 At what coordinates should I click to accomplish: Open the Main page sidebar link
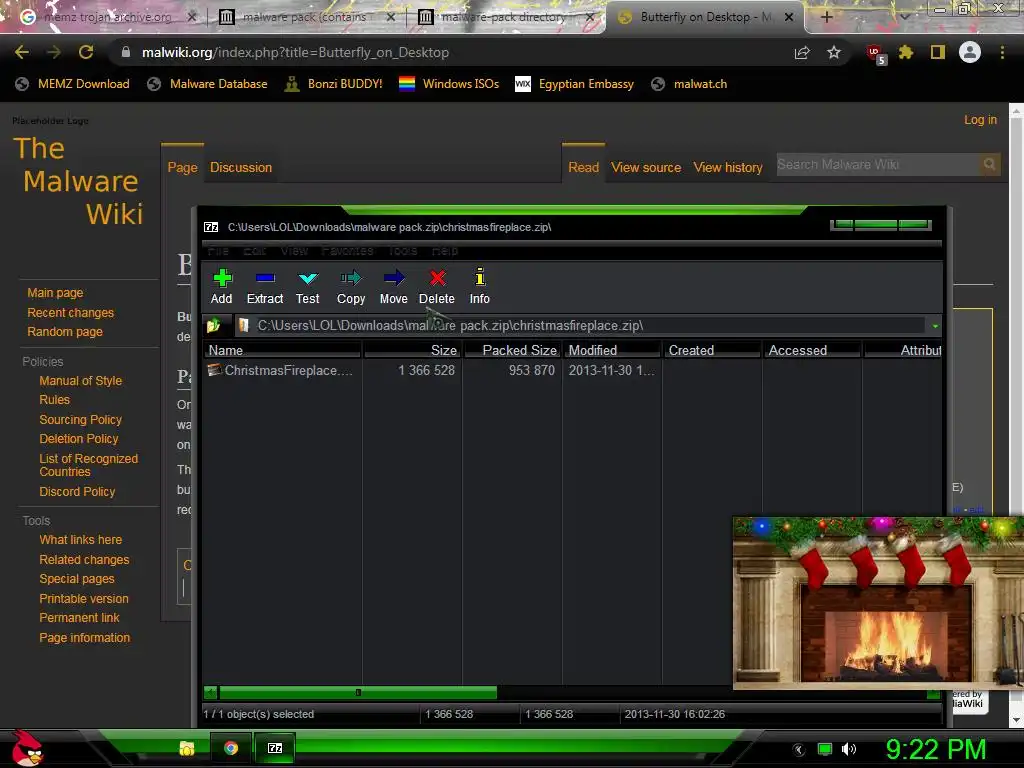[55, 293]
